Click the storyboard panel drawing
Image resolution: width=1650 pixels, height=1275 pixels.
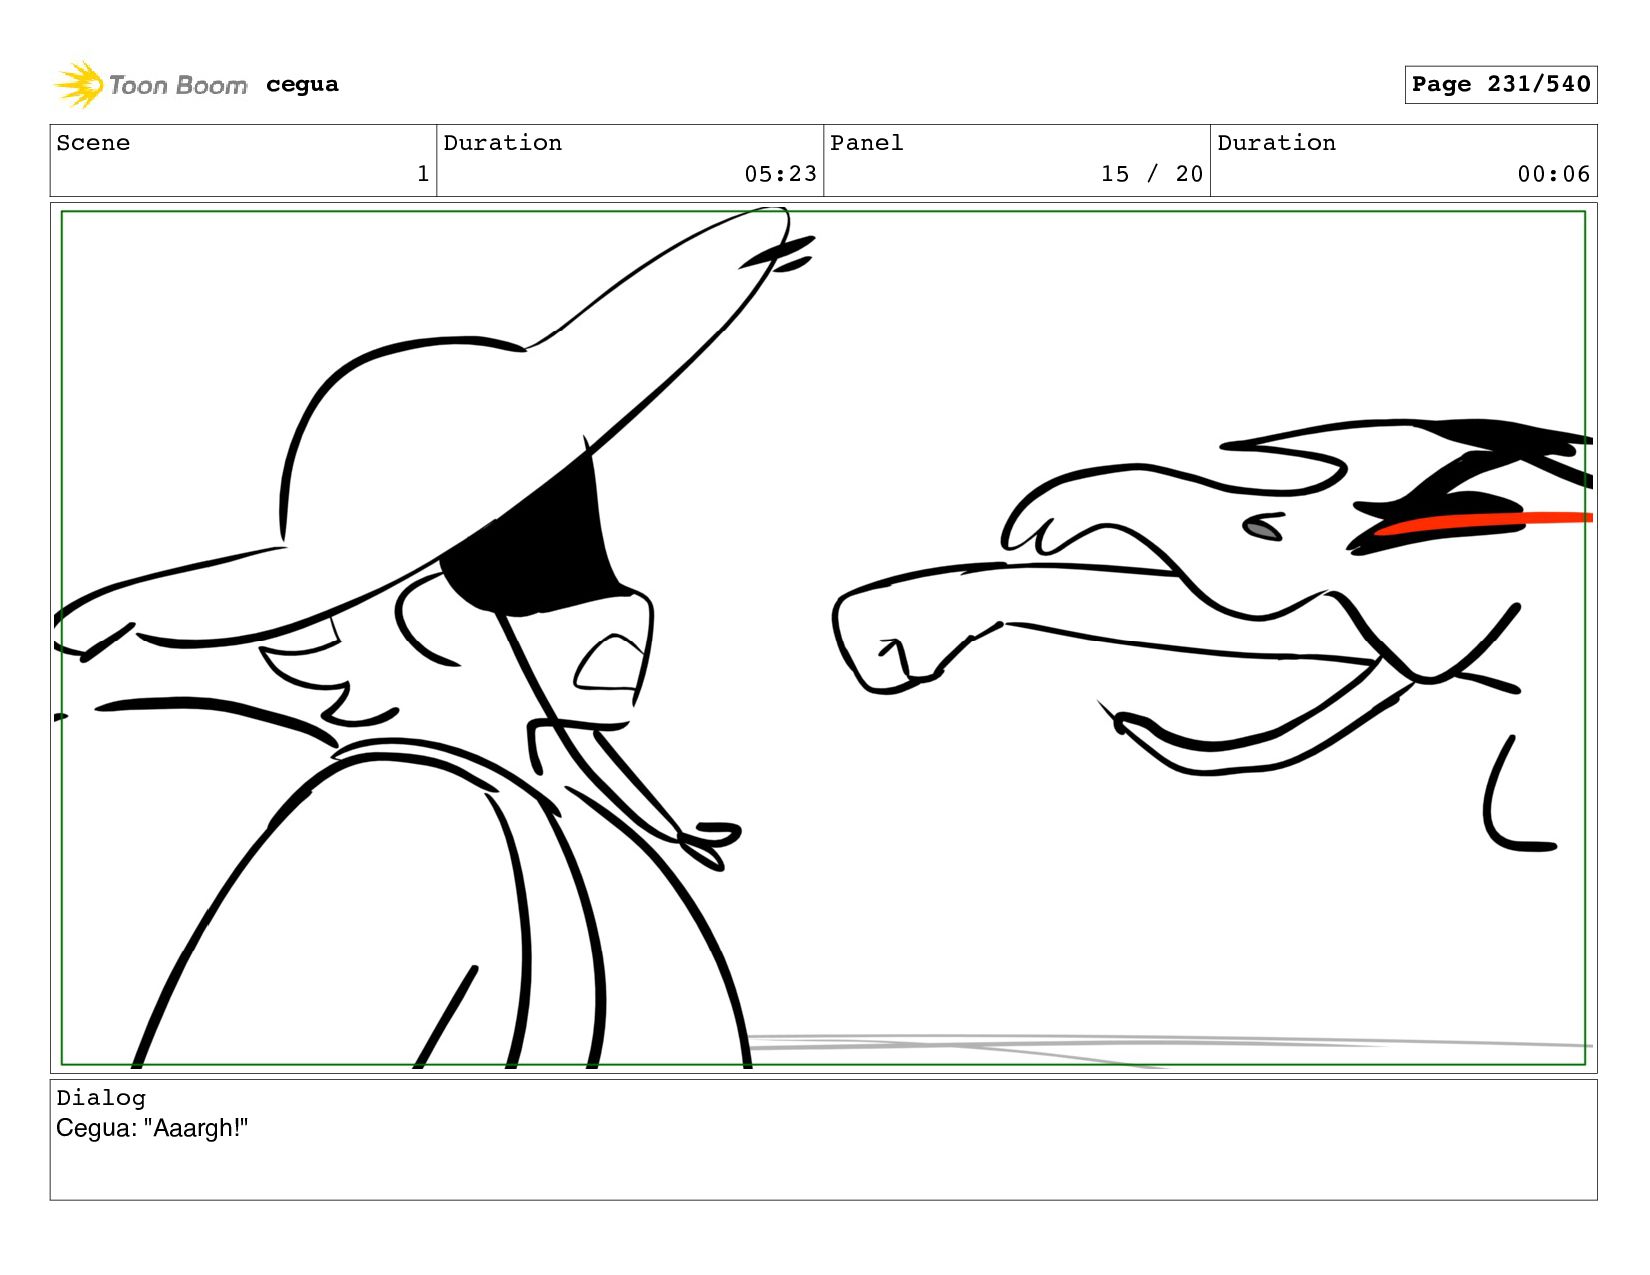coord(823,638)
